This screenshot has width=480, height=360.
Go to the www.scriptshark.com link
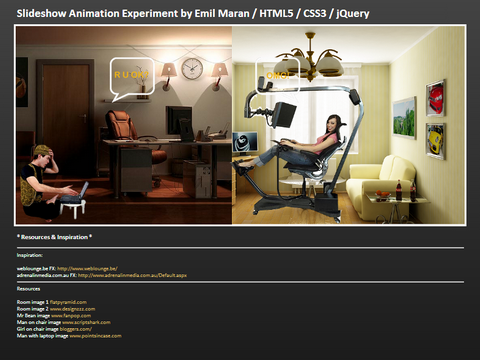pyautogui.click(x=86, y=322)
